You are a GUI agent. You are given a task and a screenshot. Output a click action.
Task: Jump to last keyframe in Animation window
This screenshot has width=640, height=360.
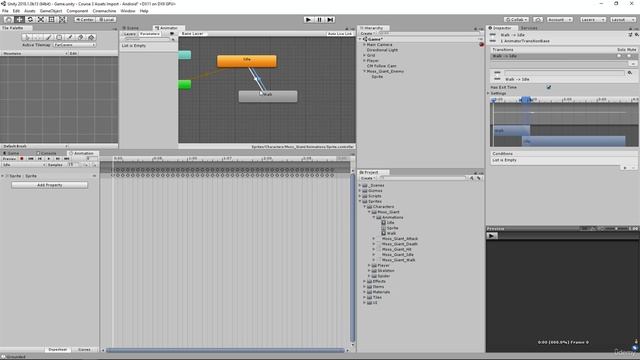tap(67, 158)
